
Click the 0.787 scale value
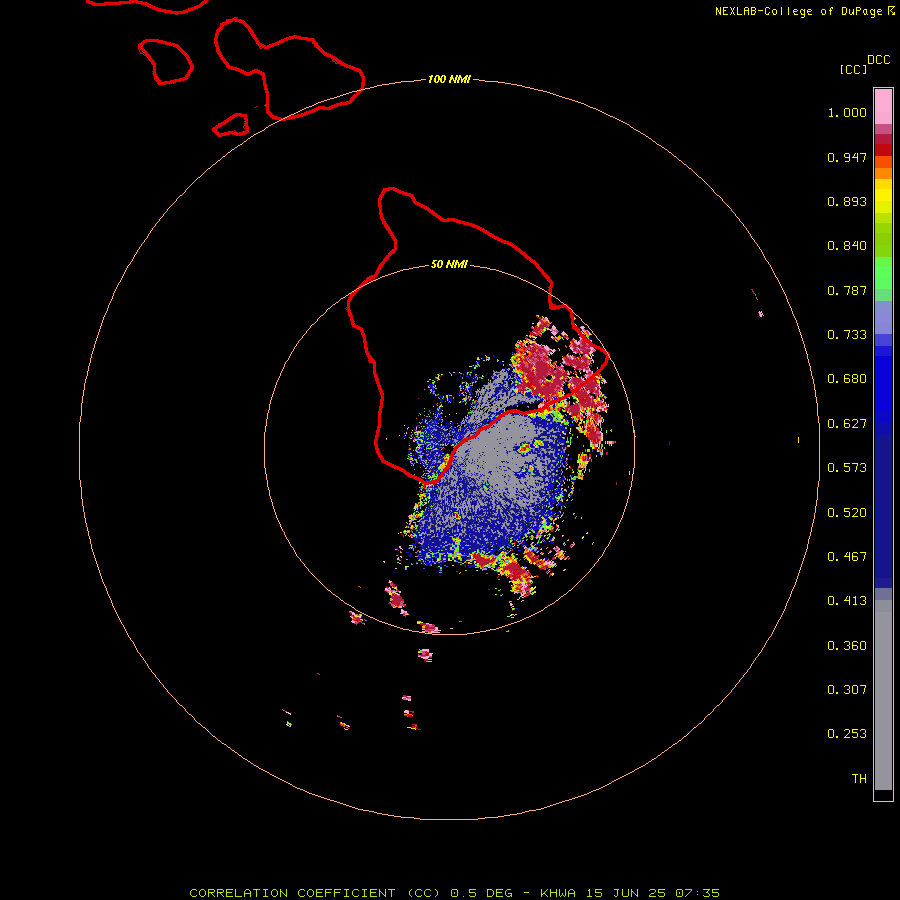coord(847,290)
